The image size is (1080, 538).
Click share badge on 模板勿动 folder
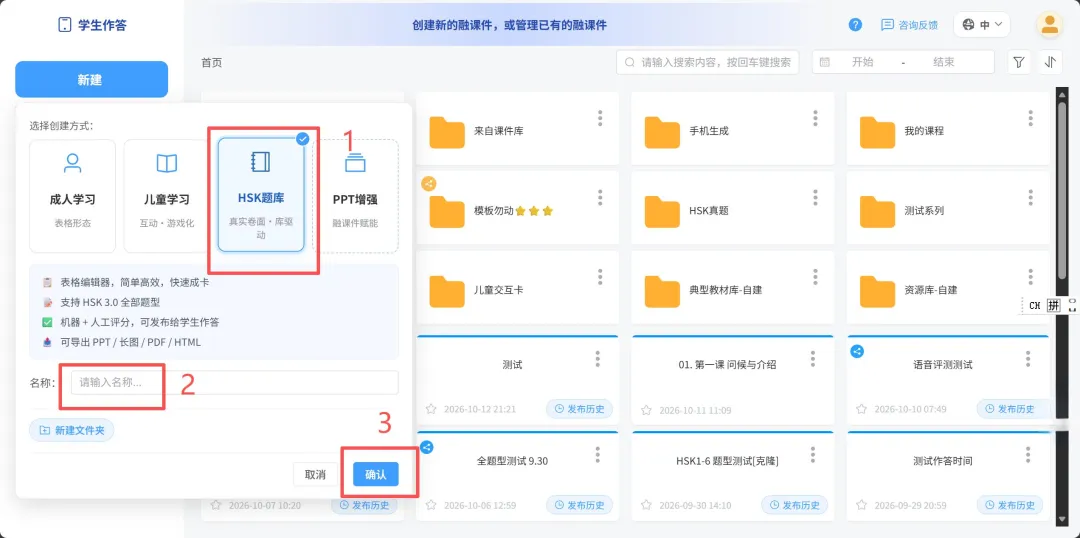(428, 184)
